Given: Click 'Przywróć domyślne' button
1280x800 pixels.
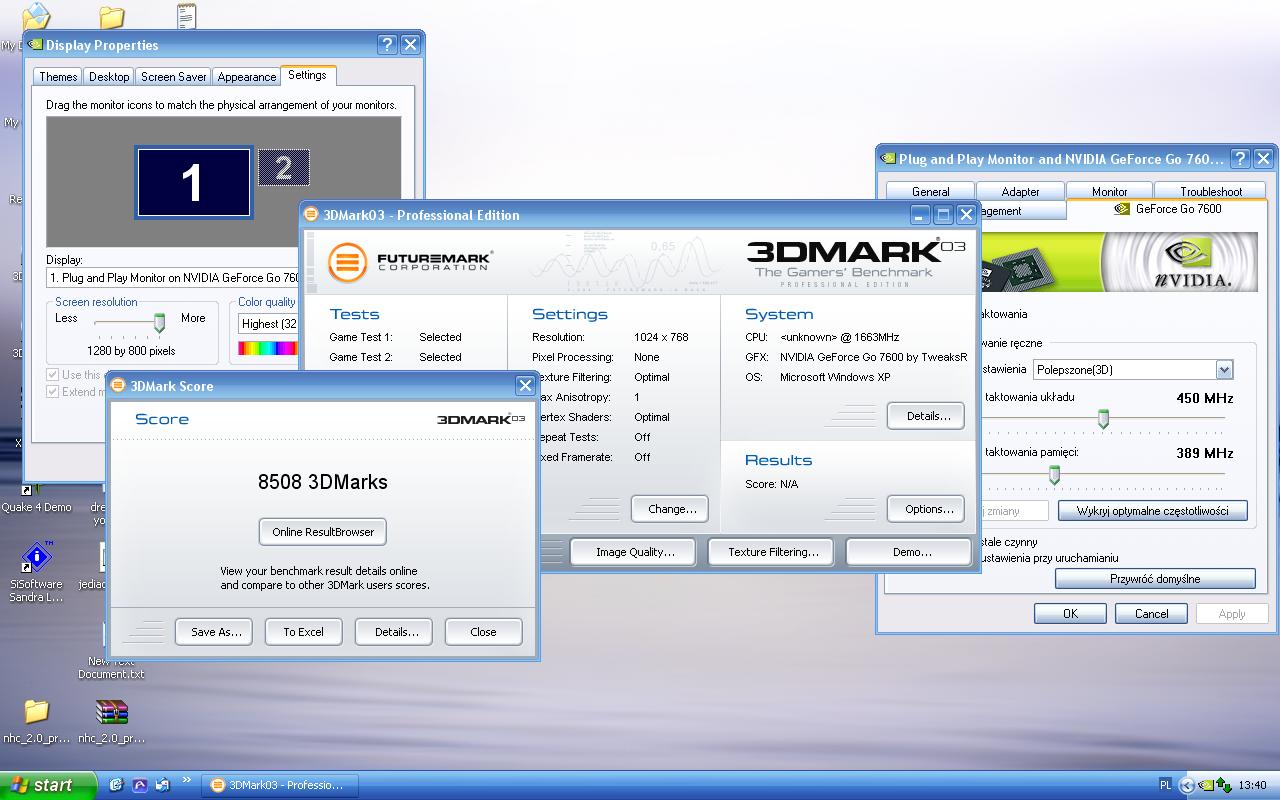Looking at the screenshot, I should click(x=1155, y=579).
